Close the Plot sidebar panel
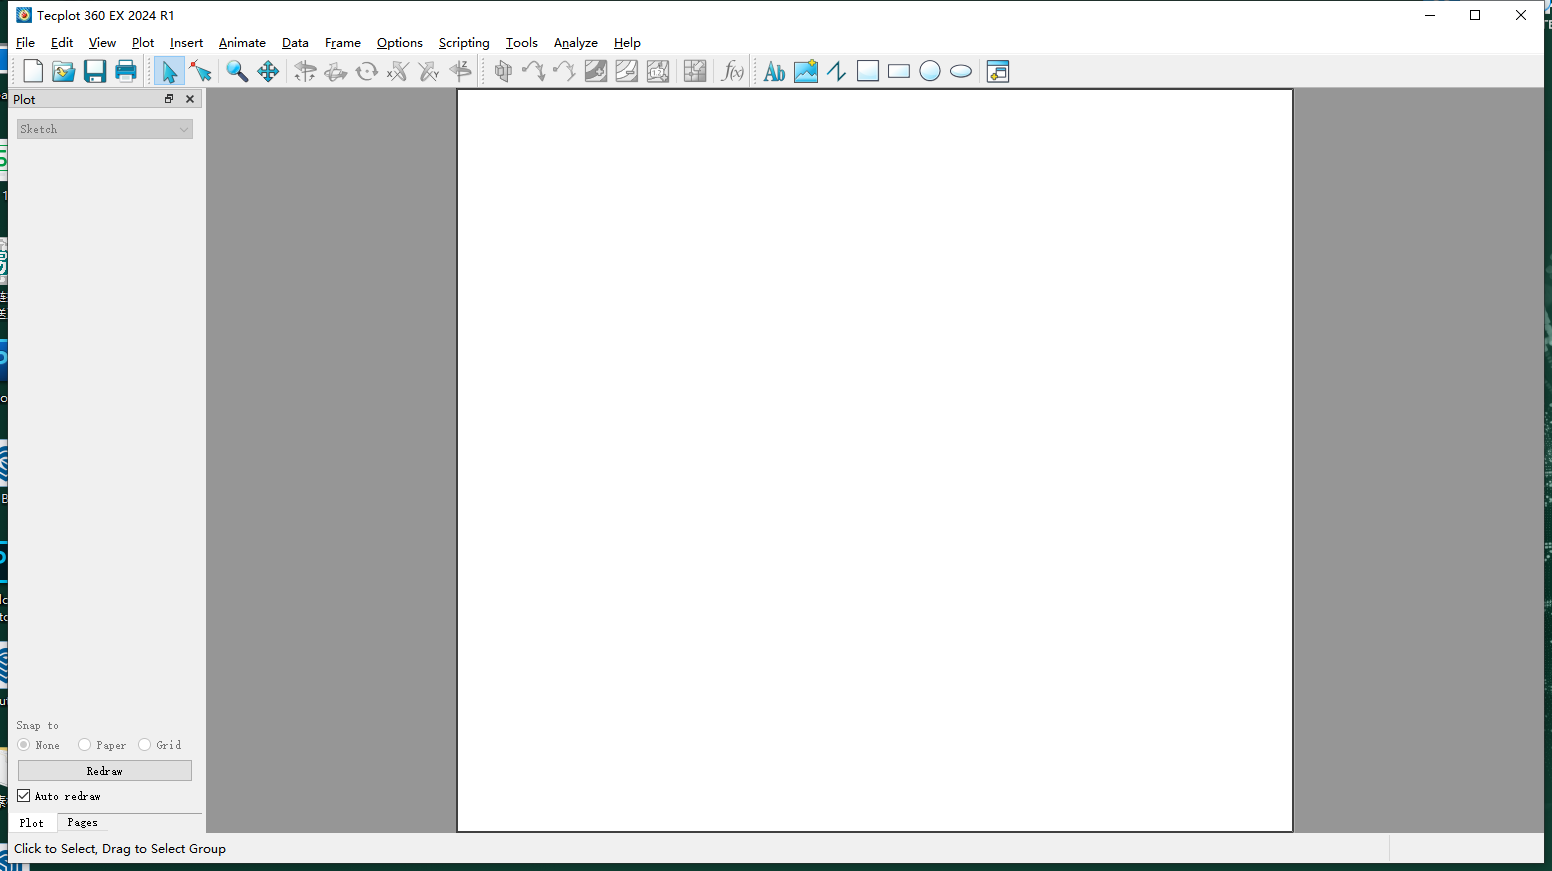Screen dimensions: 1552x871 tap(190, 99)
